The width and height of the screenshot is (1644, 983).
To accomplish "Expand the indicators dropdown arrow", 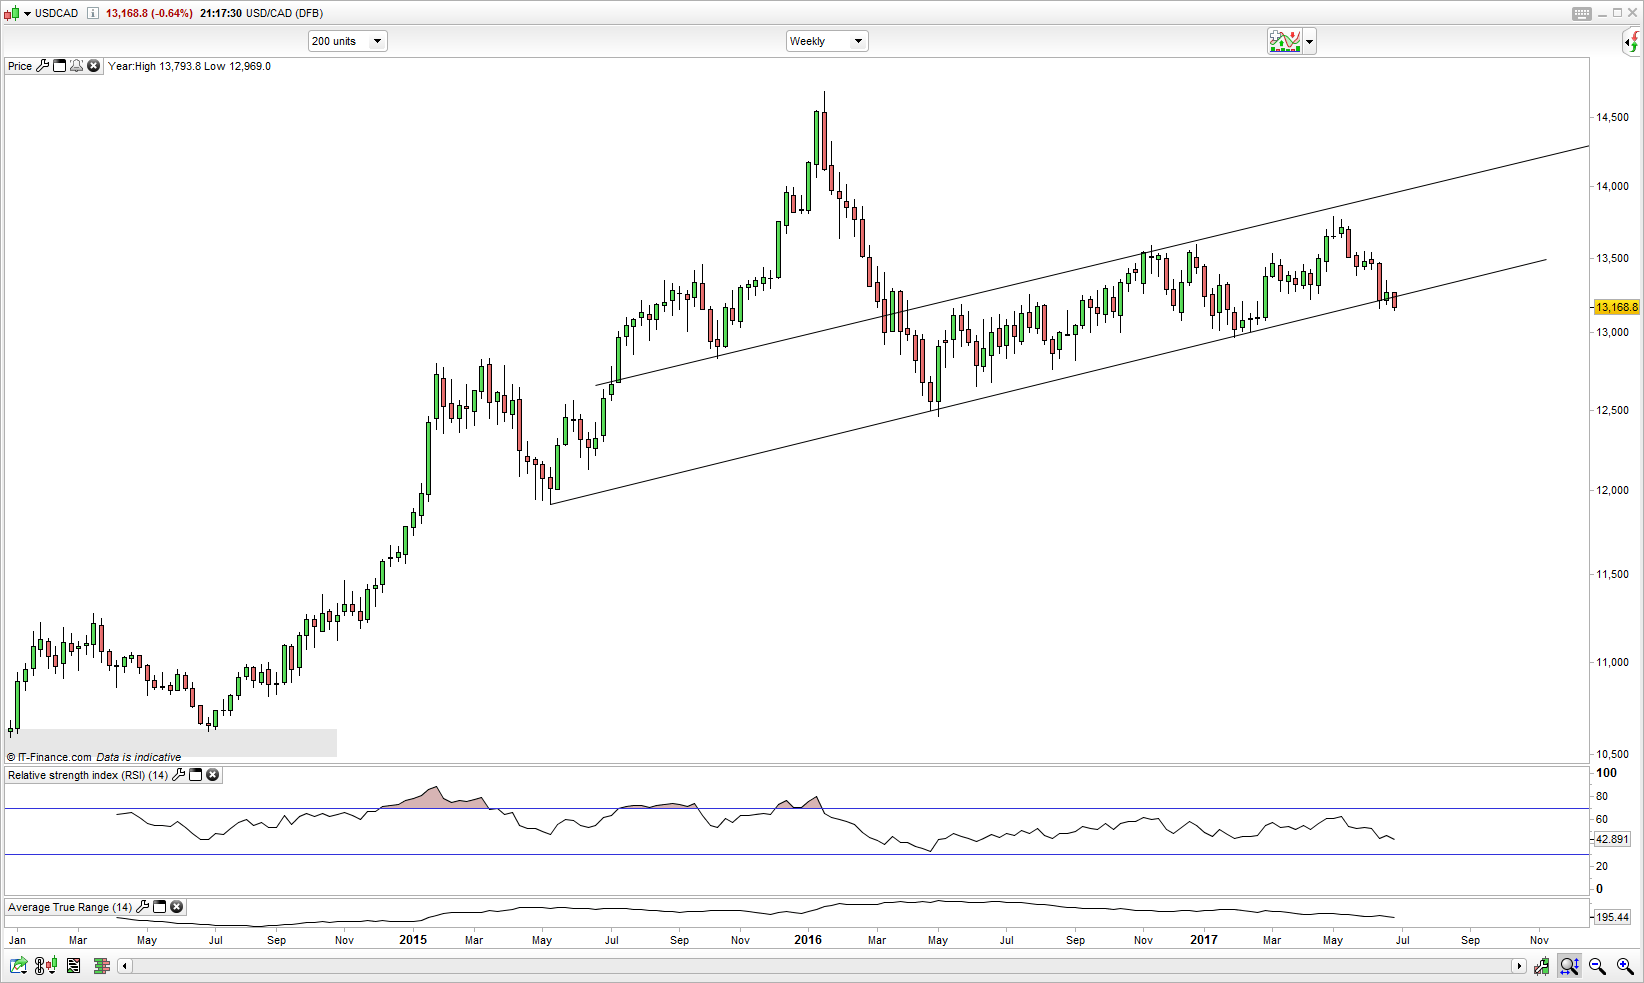I will [x=1309, y=42].
